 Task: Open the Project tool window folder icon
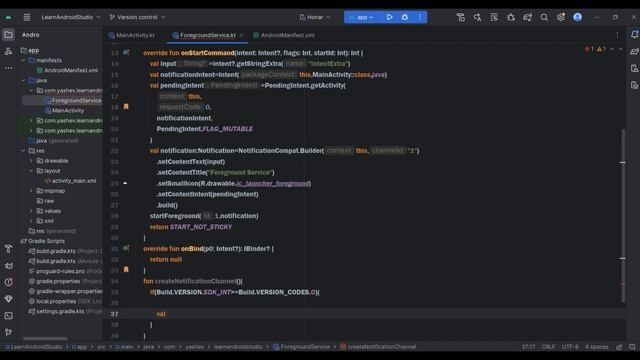(x=8, y=35)
